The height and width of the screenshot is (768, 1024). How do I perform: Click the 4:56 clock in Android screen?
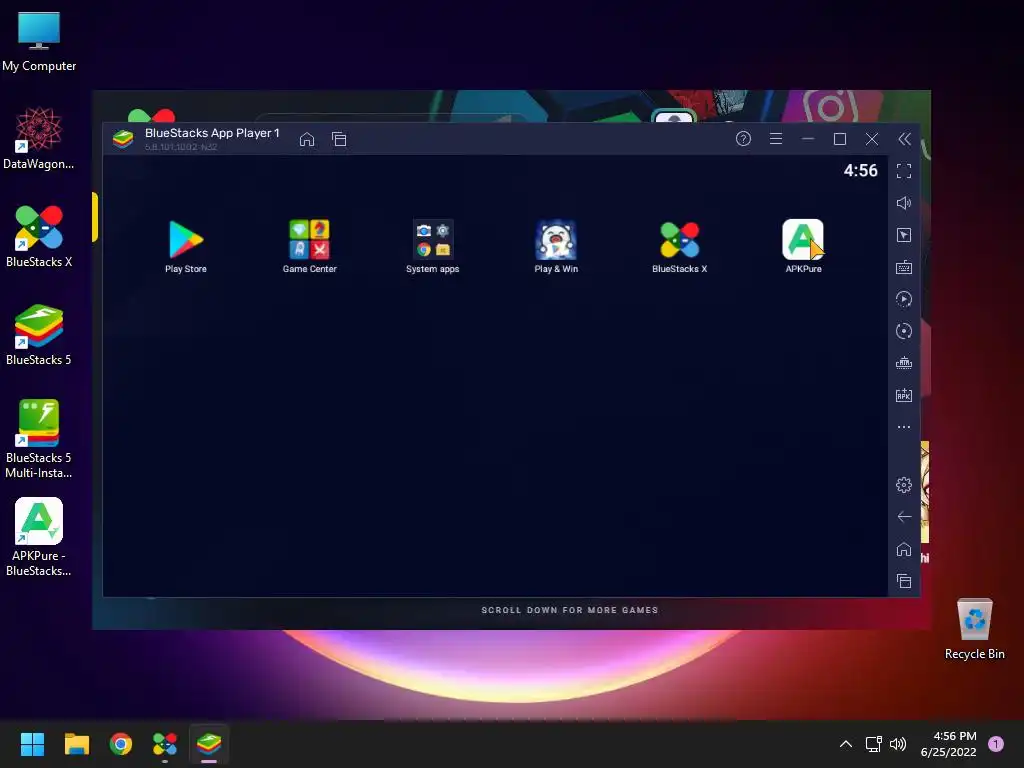(x=860, y=170)
